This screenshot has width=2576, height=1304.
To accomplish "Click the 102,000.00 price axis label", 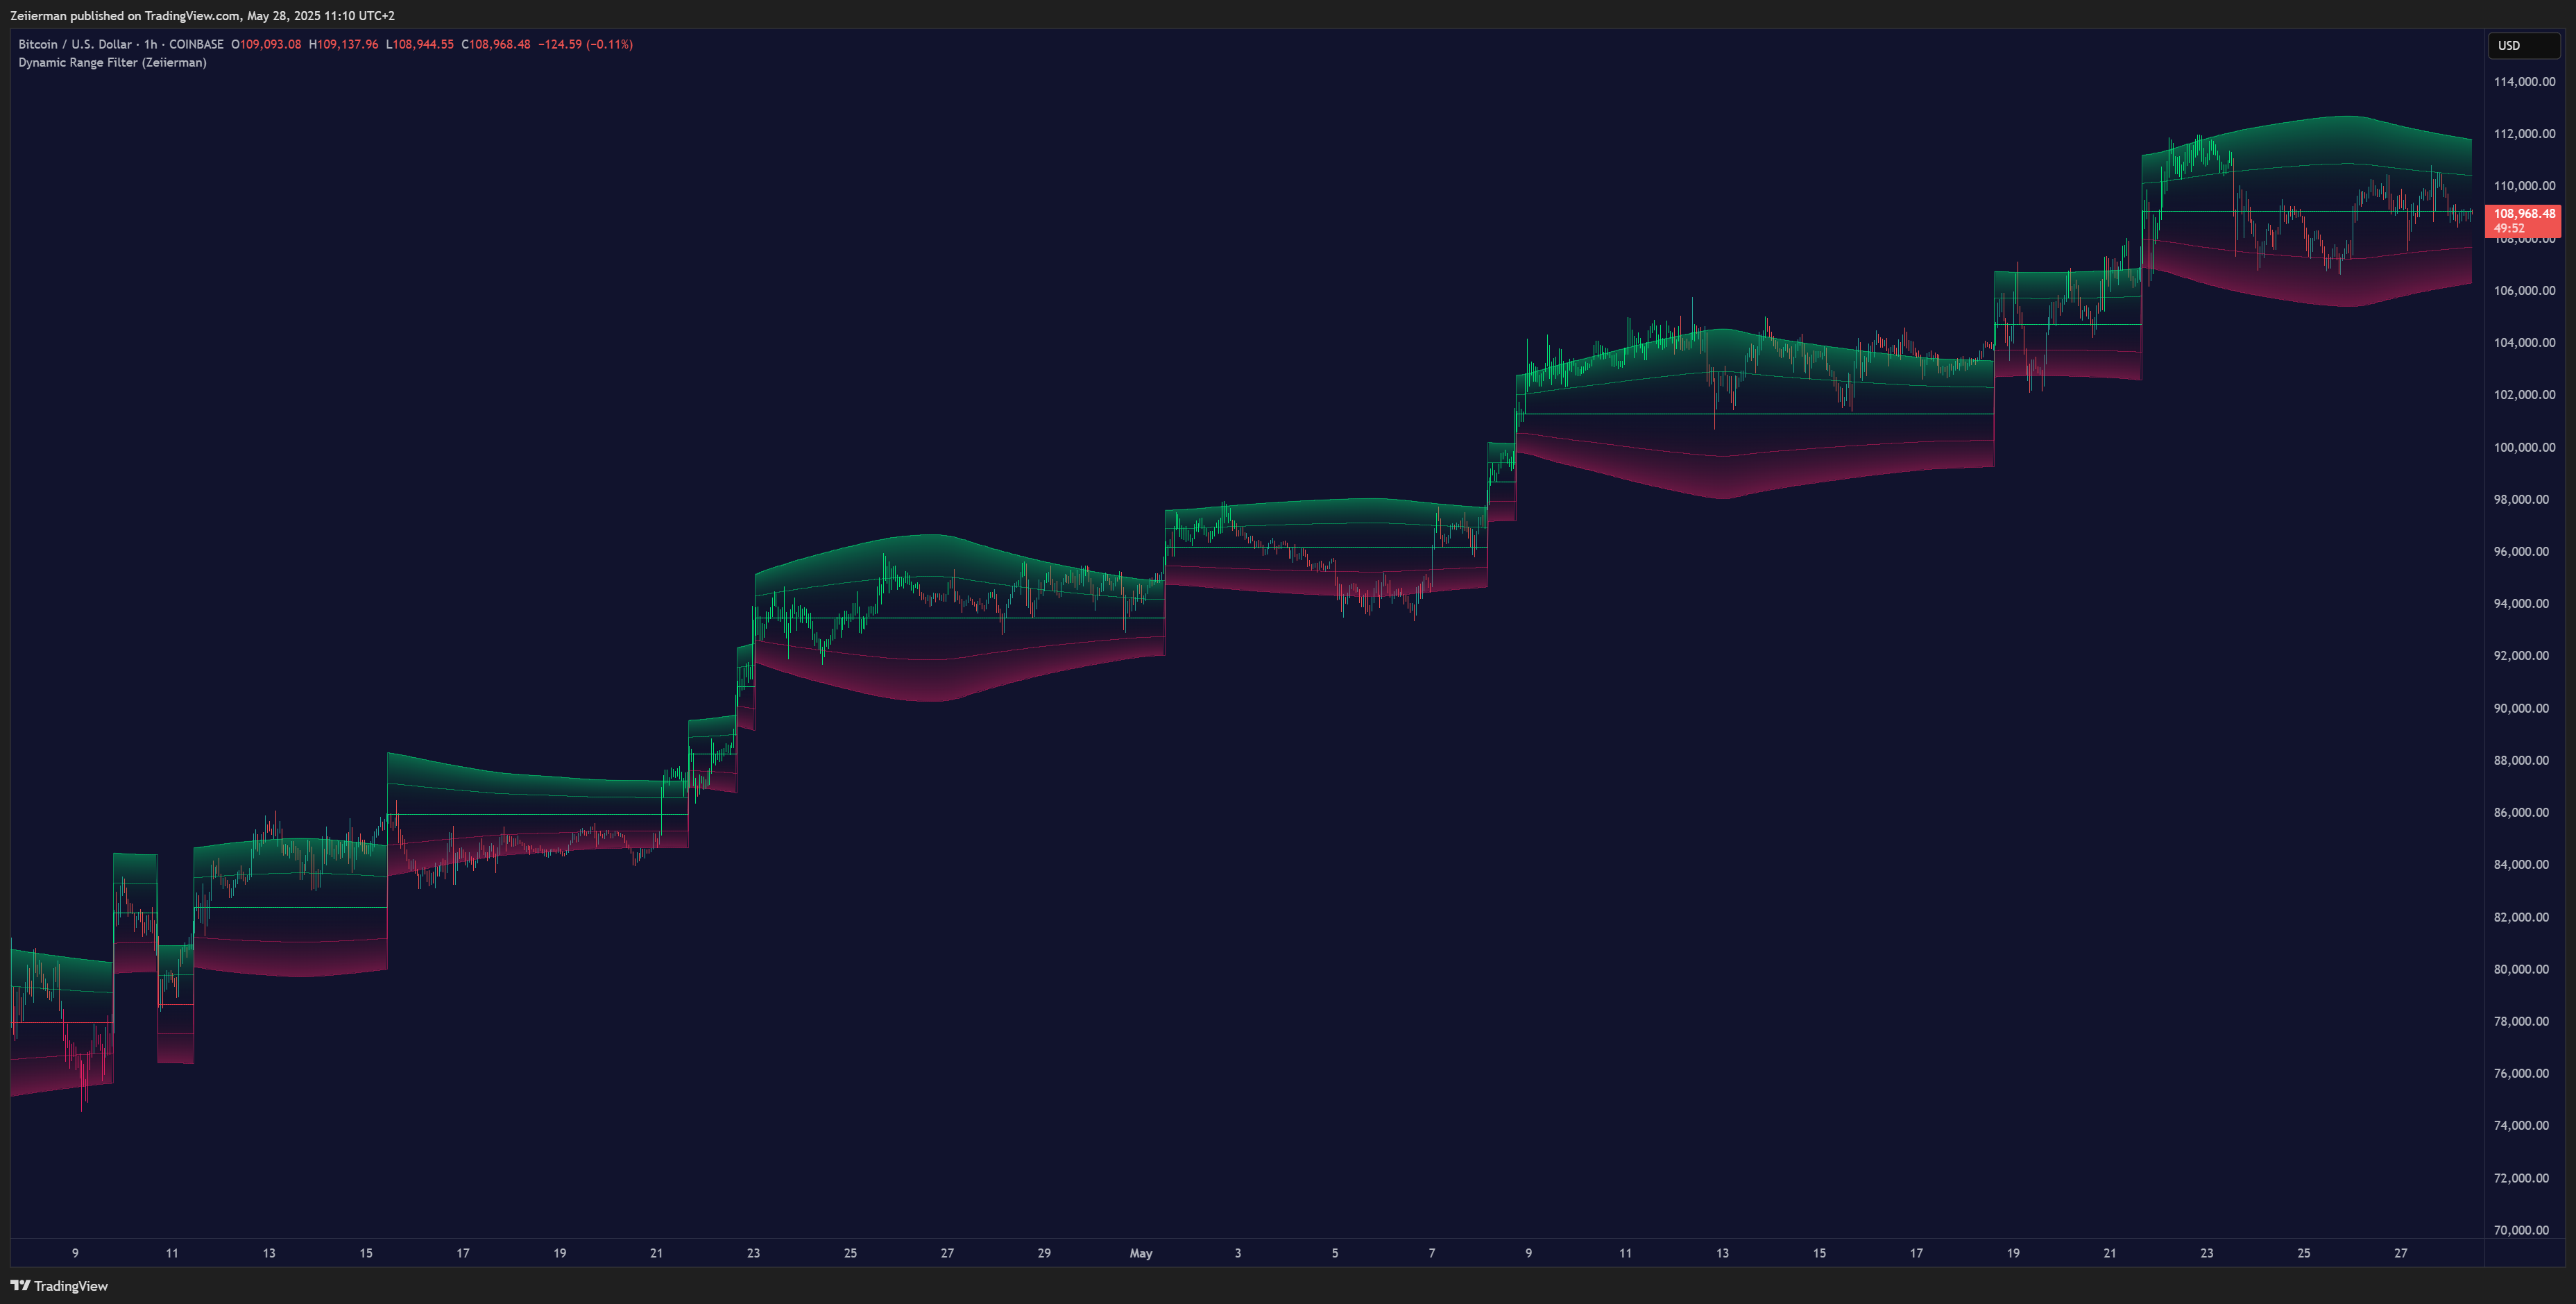I will 2524,395.
